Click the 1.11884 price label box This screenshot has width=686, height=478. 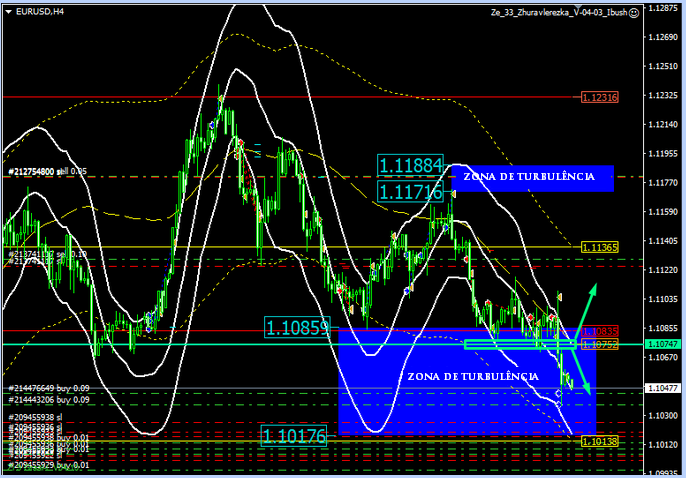pos(410,164)
